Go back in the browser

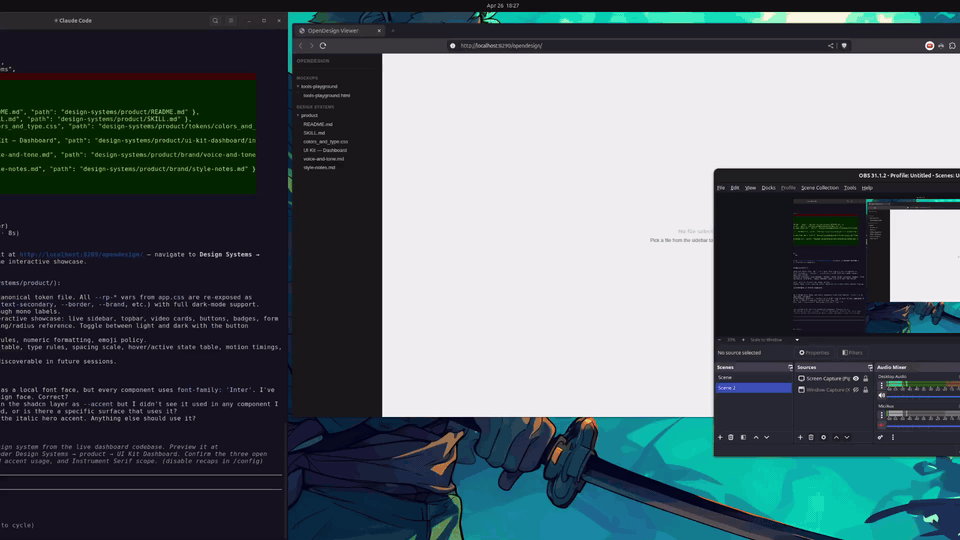(301, 45)
